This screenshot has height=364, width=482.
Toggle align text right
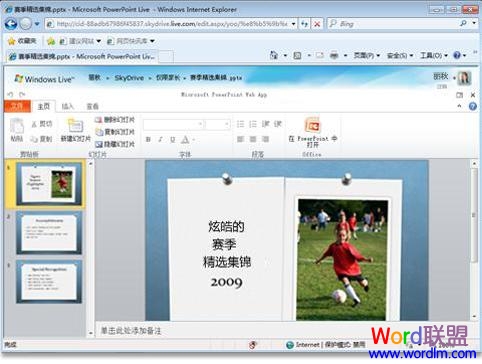tap(265, 139)
